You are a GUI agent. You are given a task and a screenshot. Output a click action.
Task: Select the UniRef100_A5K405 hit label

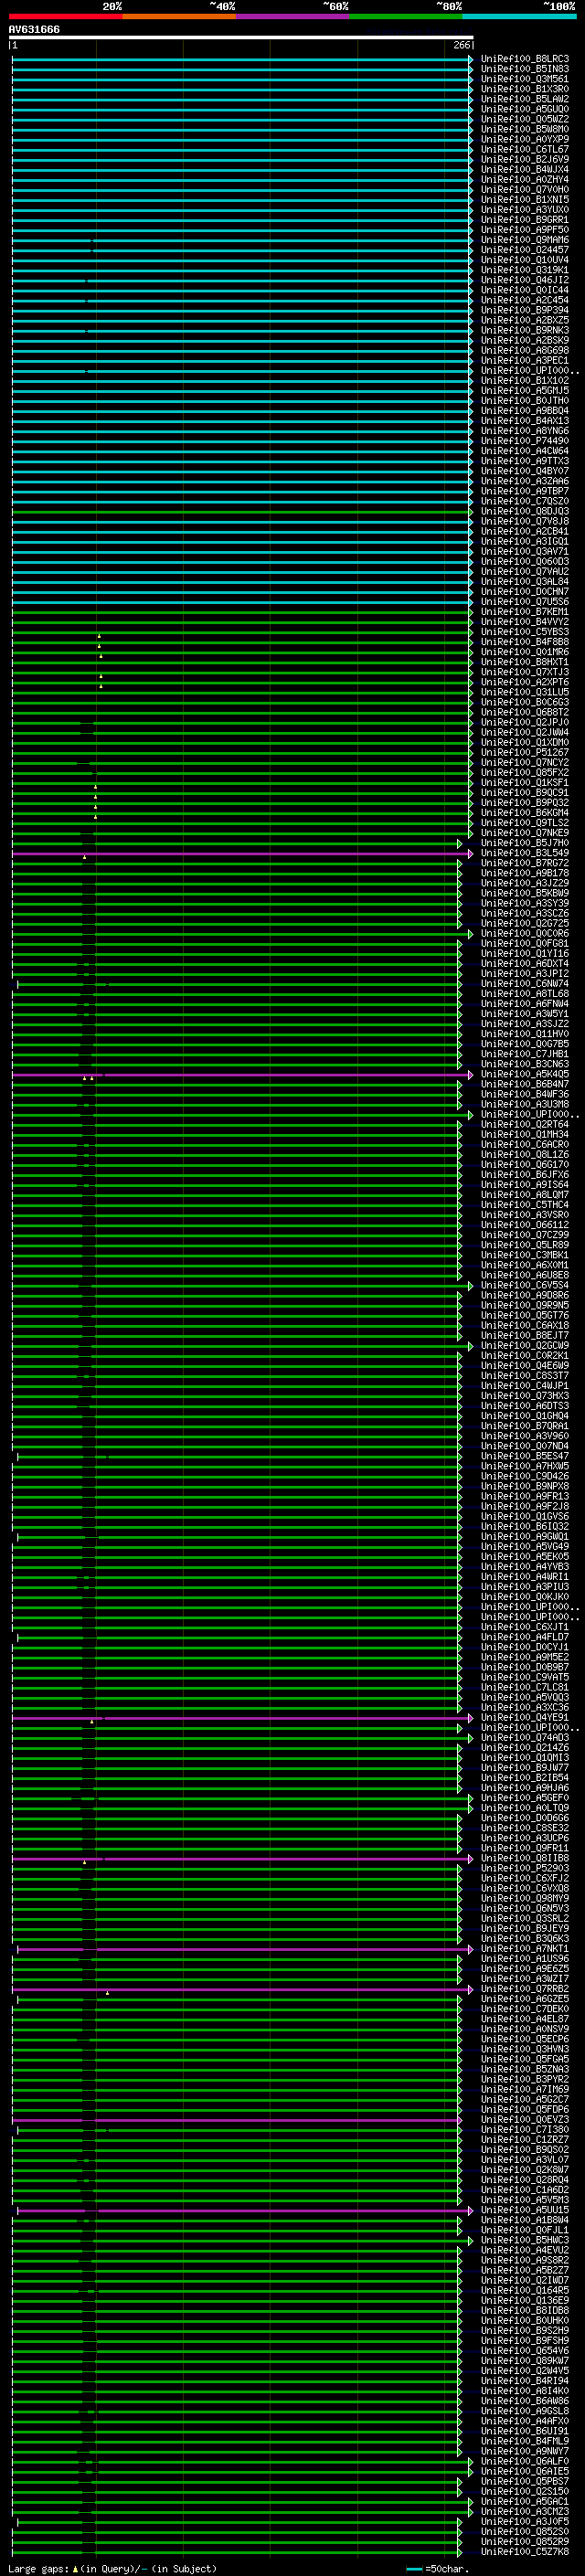[525, 1074]
